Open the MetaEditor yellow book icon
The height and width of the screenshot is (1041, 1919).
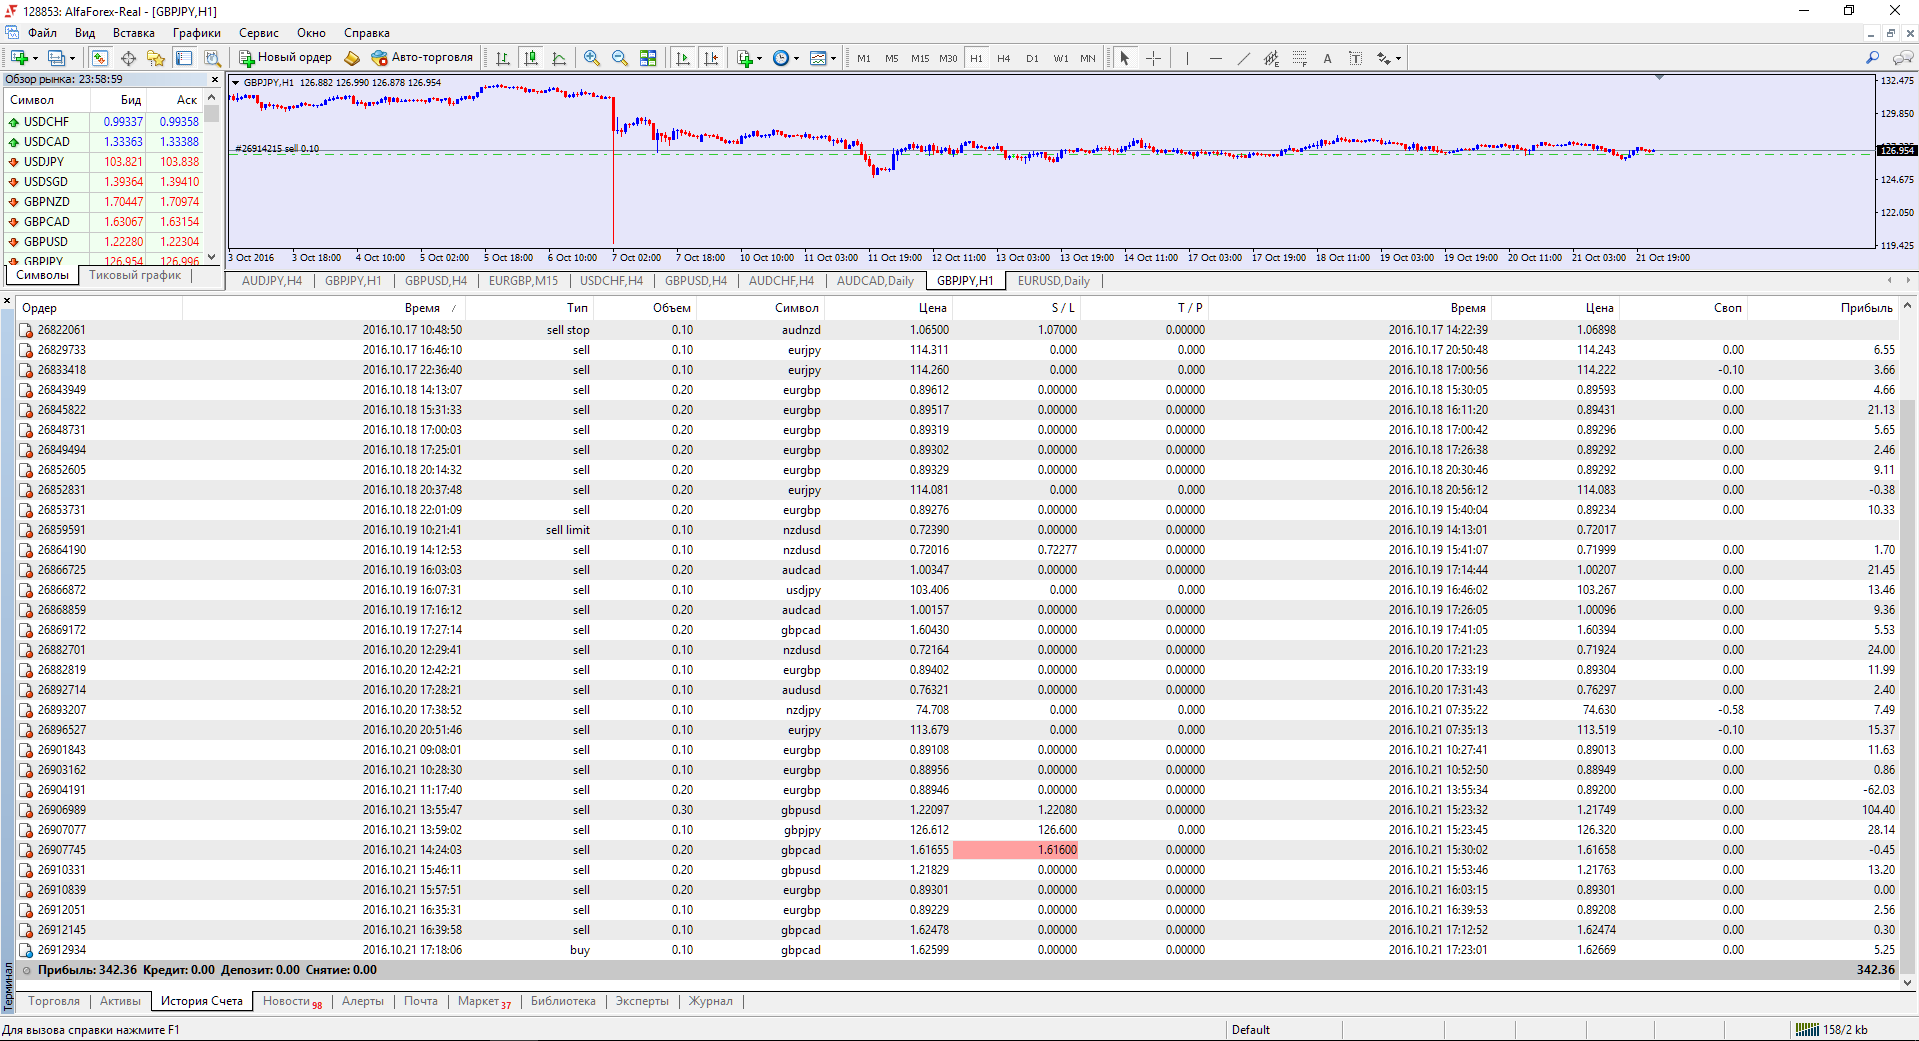pyautogui.click(x=352, y=58)
